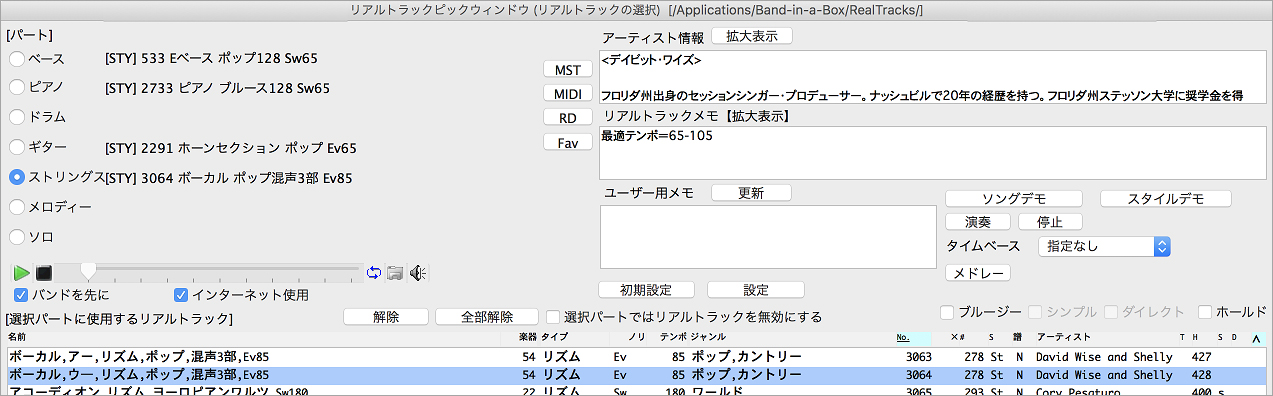1273x396 pixels.
Task: Toggle the インターネット使用 checkbox
Action: [x=181, y=295]
